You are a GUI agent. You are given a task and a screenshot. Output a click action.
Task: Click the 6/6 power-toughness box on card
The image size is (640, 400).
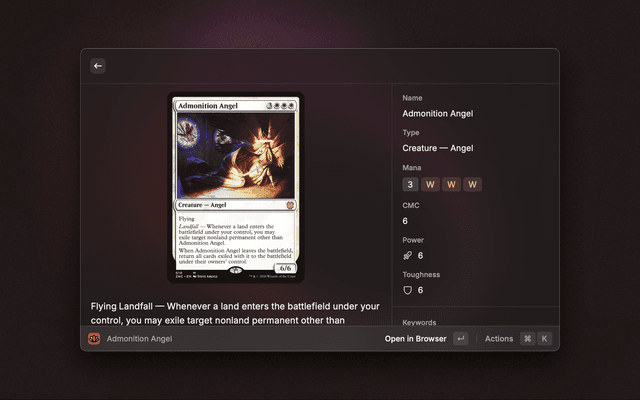point(284,269)
